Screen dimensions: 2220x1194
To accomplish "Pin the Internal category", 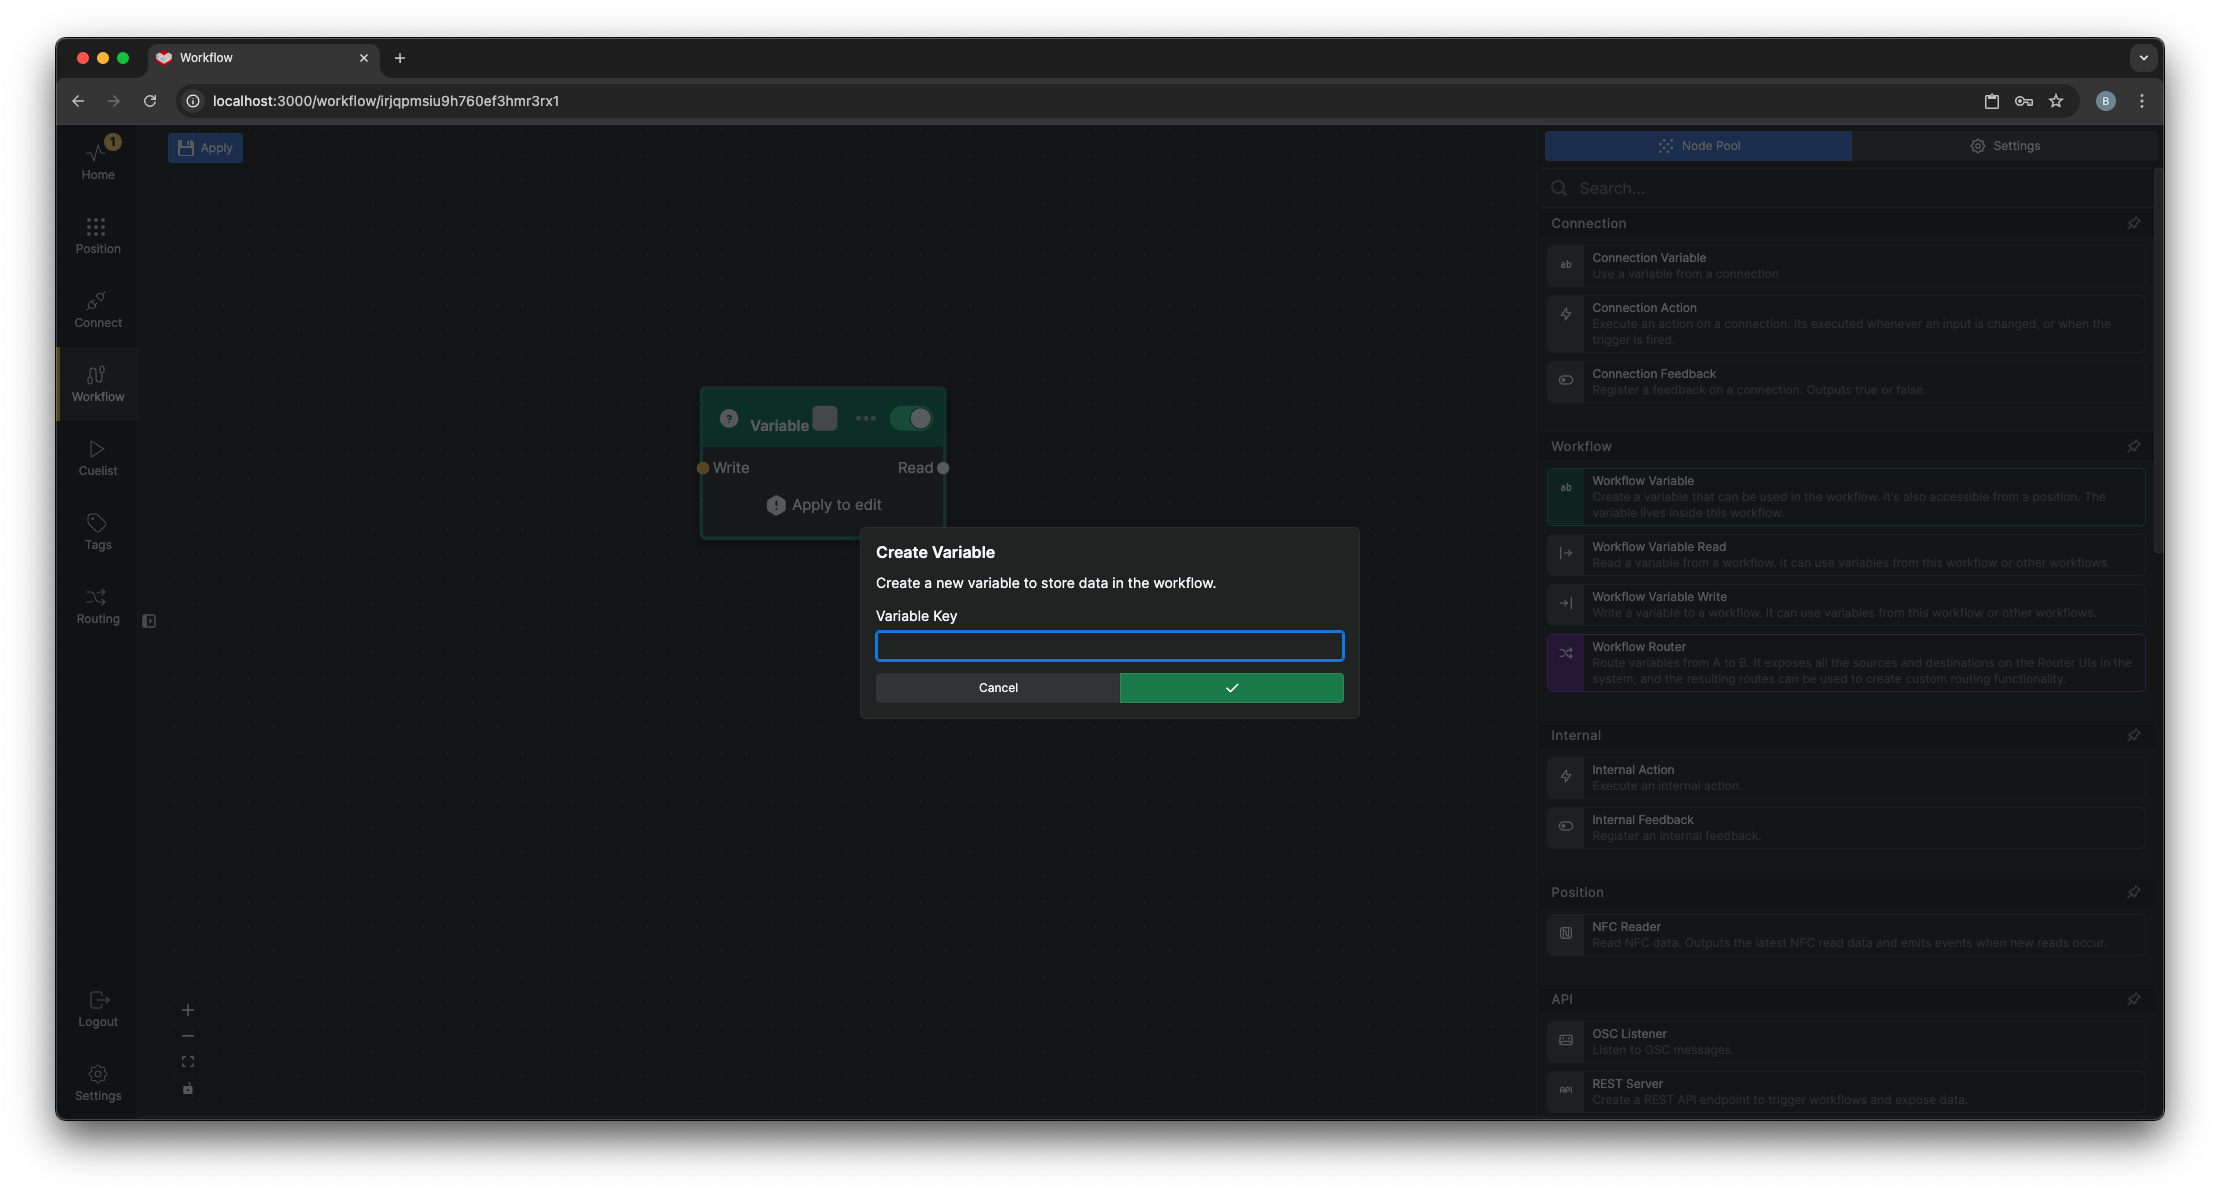I will [2134, 735].
